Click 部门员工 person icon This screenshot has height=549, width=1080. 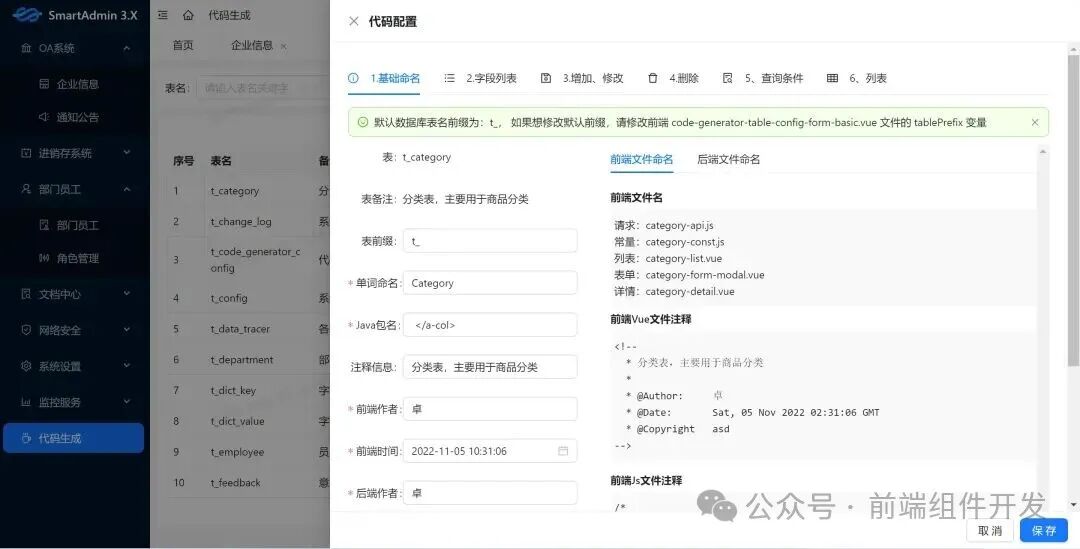(26, 189)
